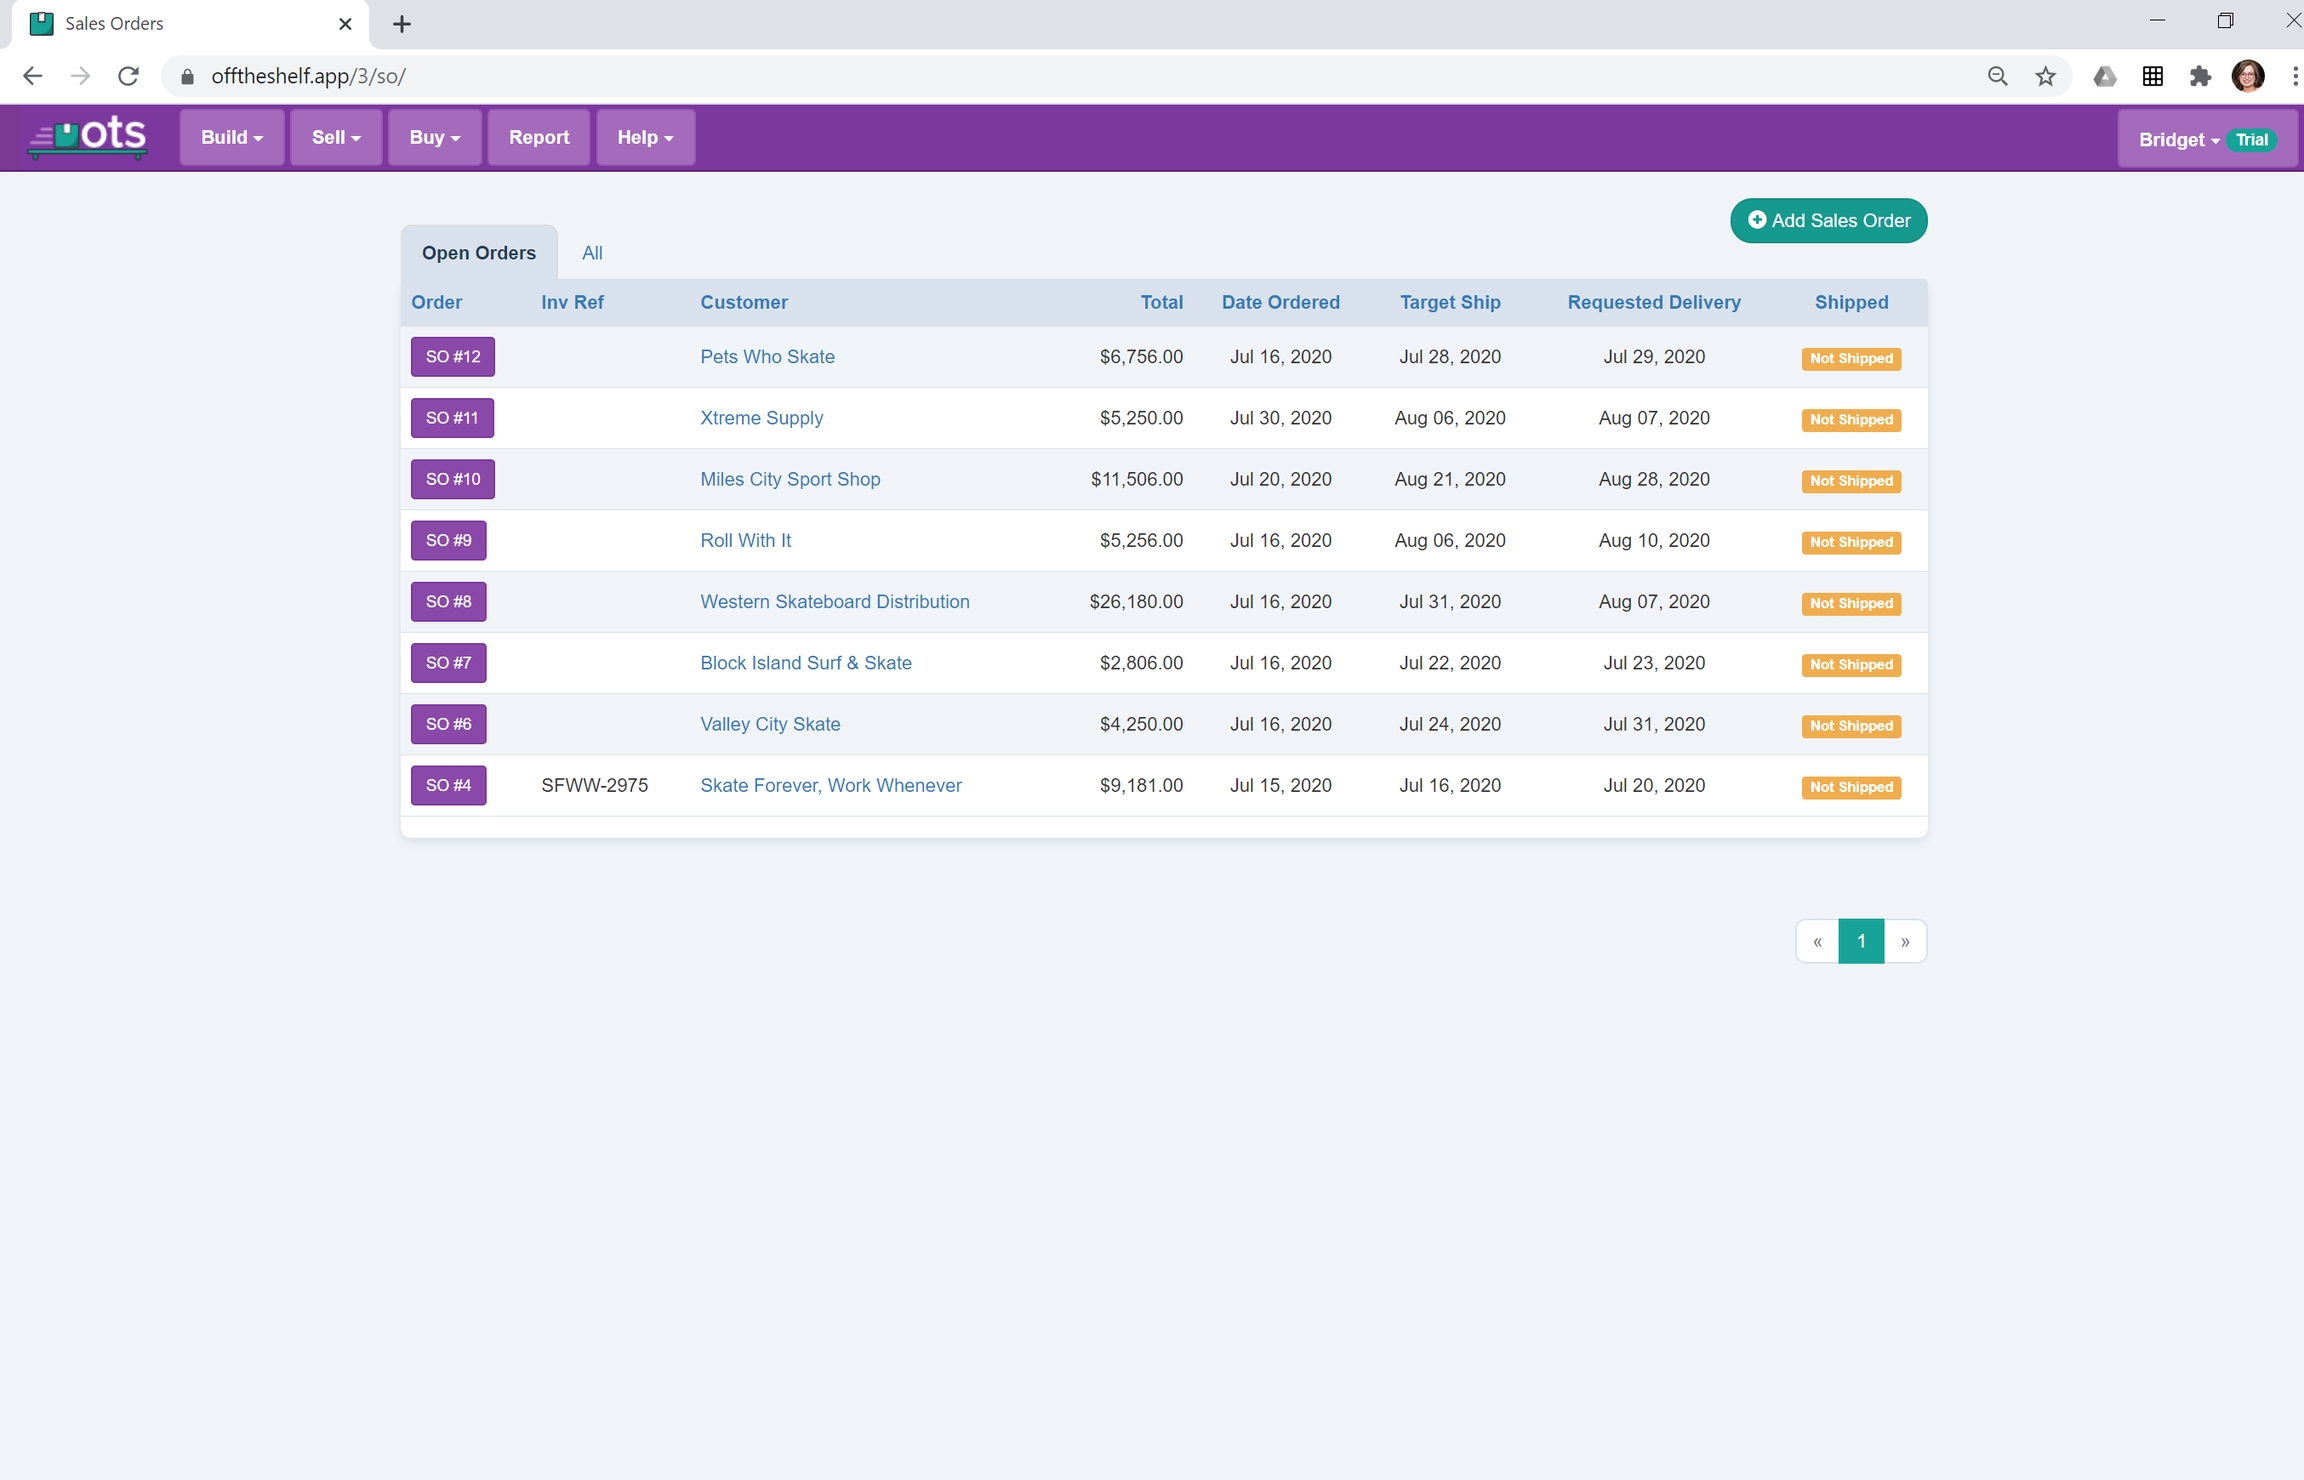Sort by the Total column header
This screenshot has height=1480, width=2304.
point(1161,302)
